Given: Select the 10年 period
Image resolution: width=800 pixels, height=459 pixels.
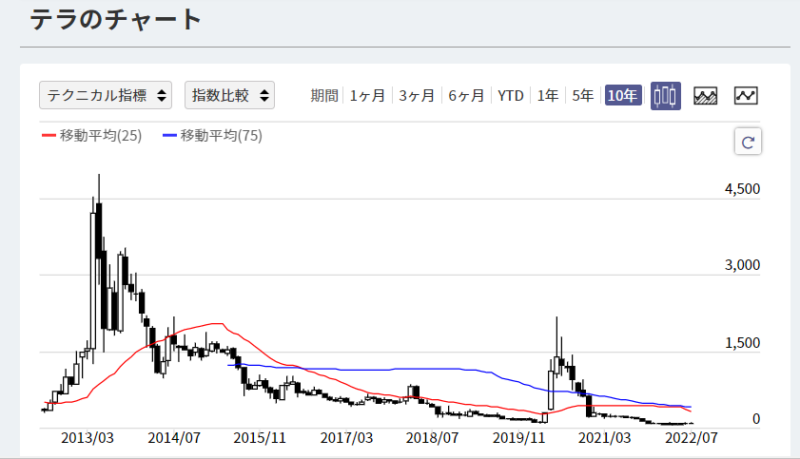Looking at the screenshot, I should 623,95.
